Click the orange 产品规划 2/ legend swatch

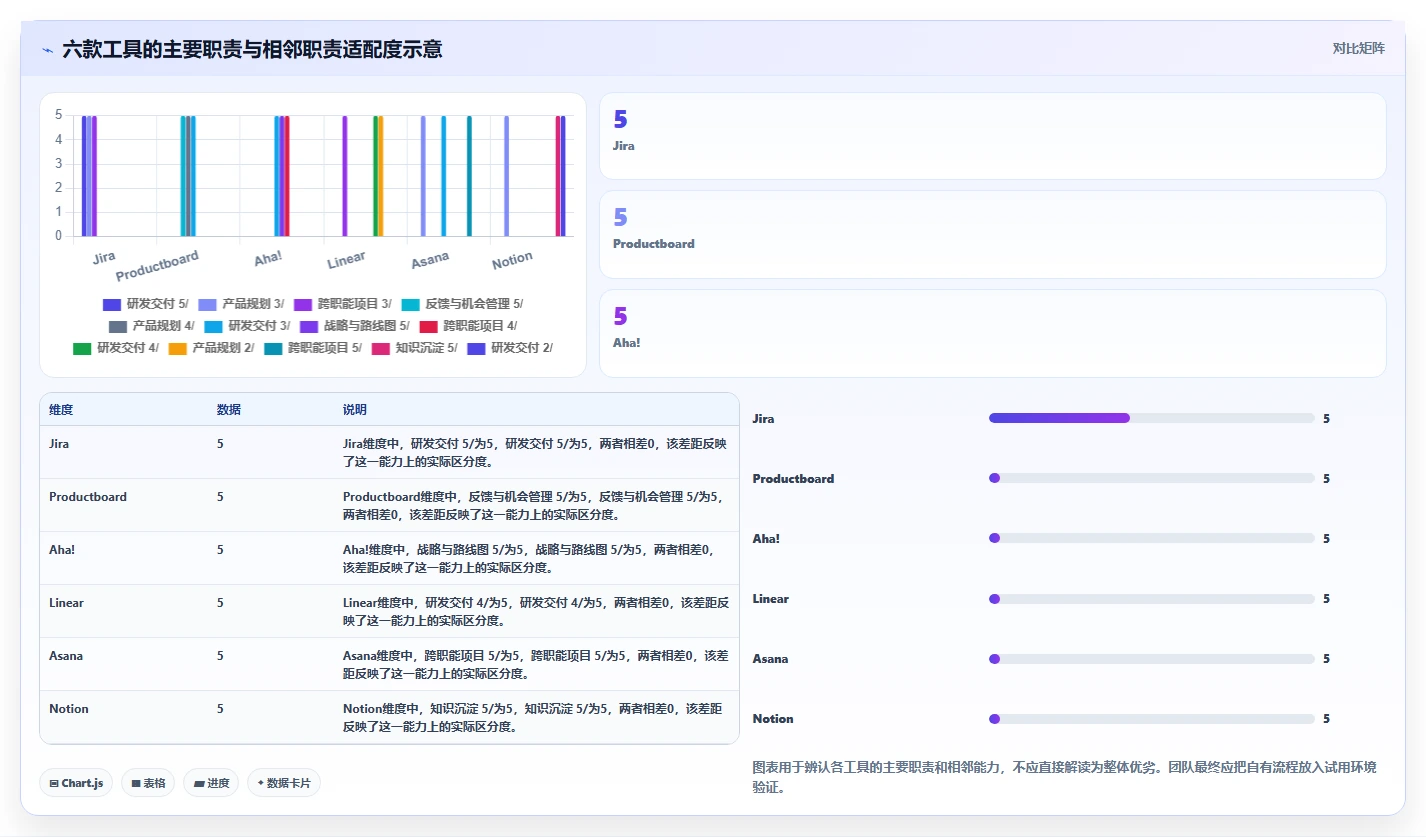[x=178, y=348]
